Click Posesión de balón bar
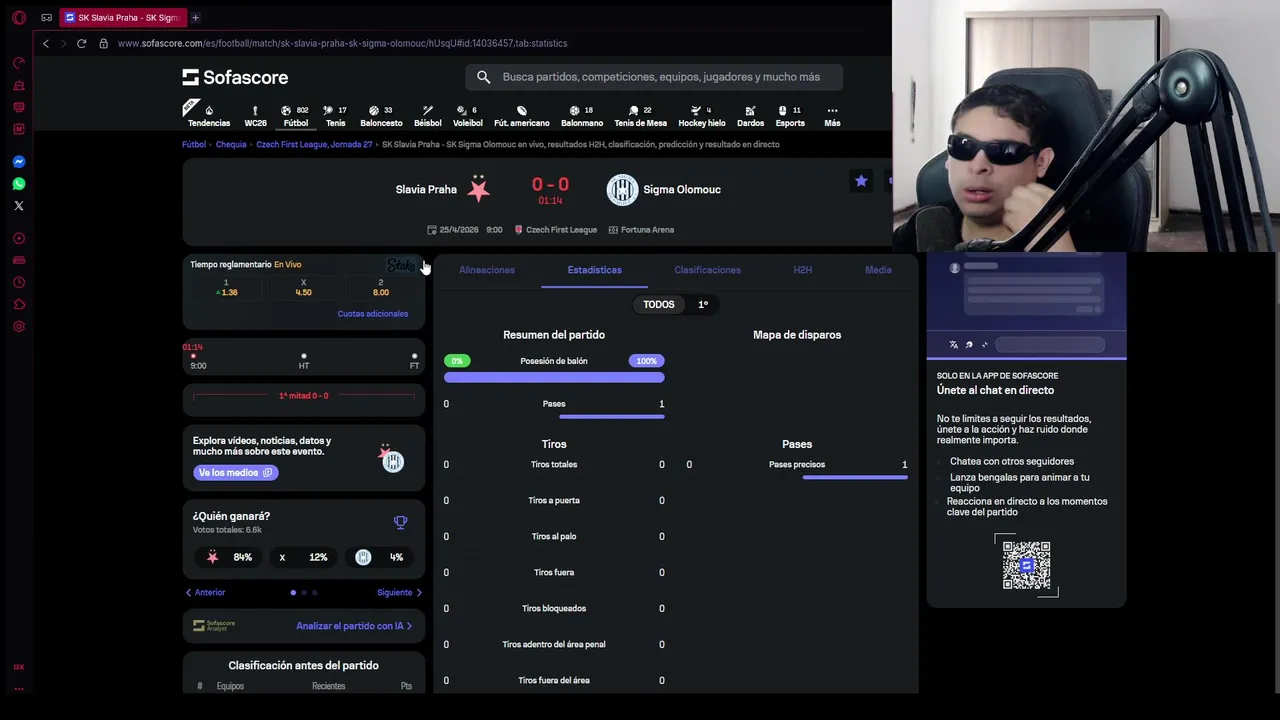The height and width of the screenshot is (720, 1280). click(x=554, y=378)
